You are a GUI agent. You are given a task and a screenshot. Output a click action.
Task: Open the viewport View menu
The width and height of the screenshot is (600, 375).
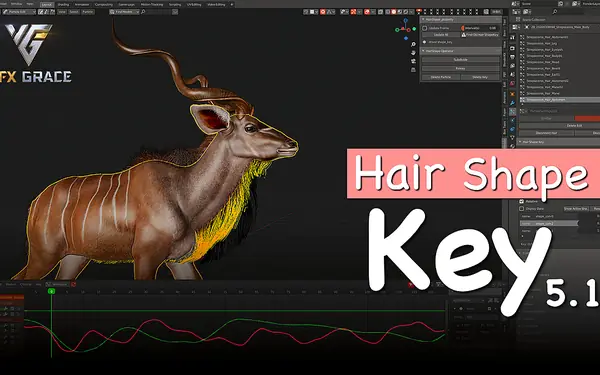tap(62, 12)
